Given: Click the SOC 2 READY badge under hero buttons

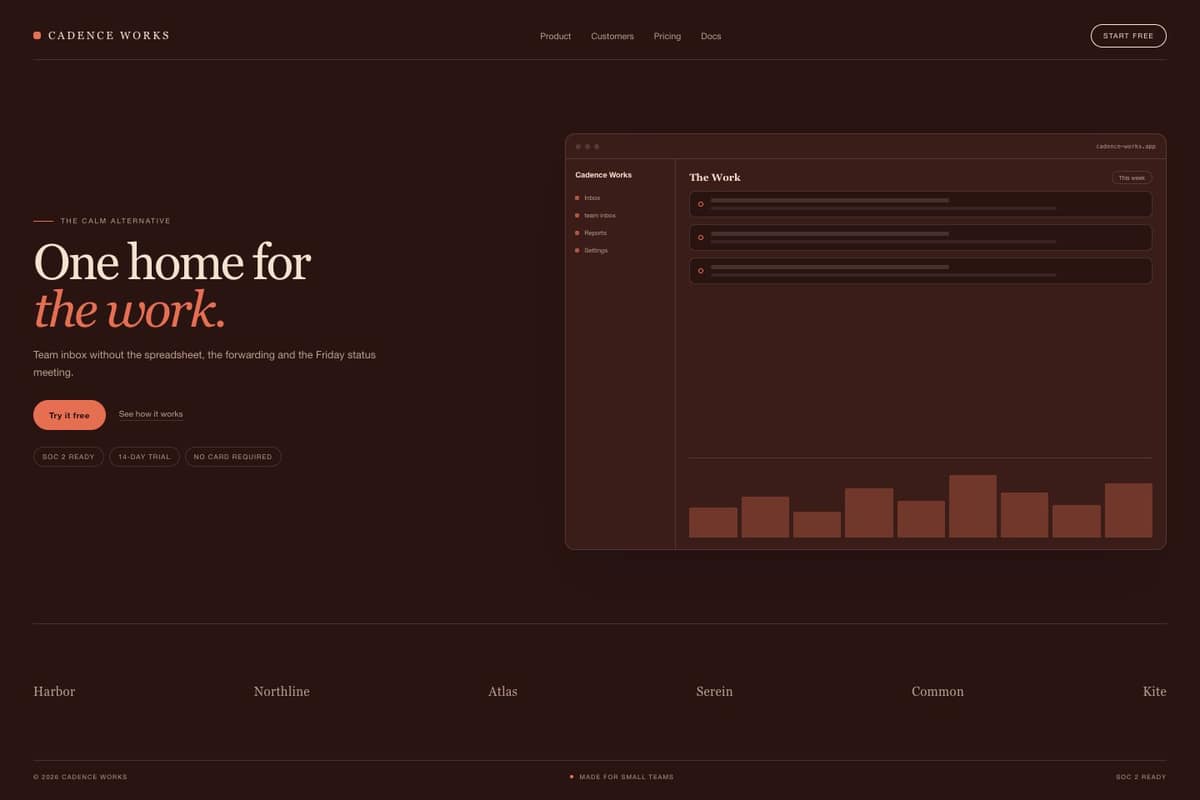Looking at the screenshot, I should [x=68, y=457].
